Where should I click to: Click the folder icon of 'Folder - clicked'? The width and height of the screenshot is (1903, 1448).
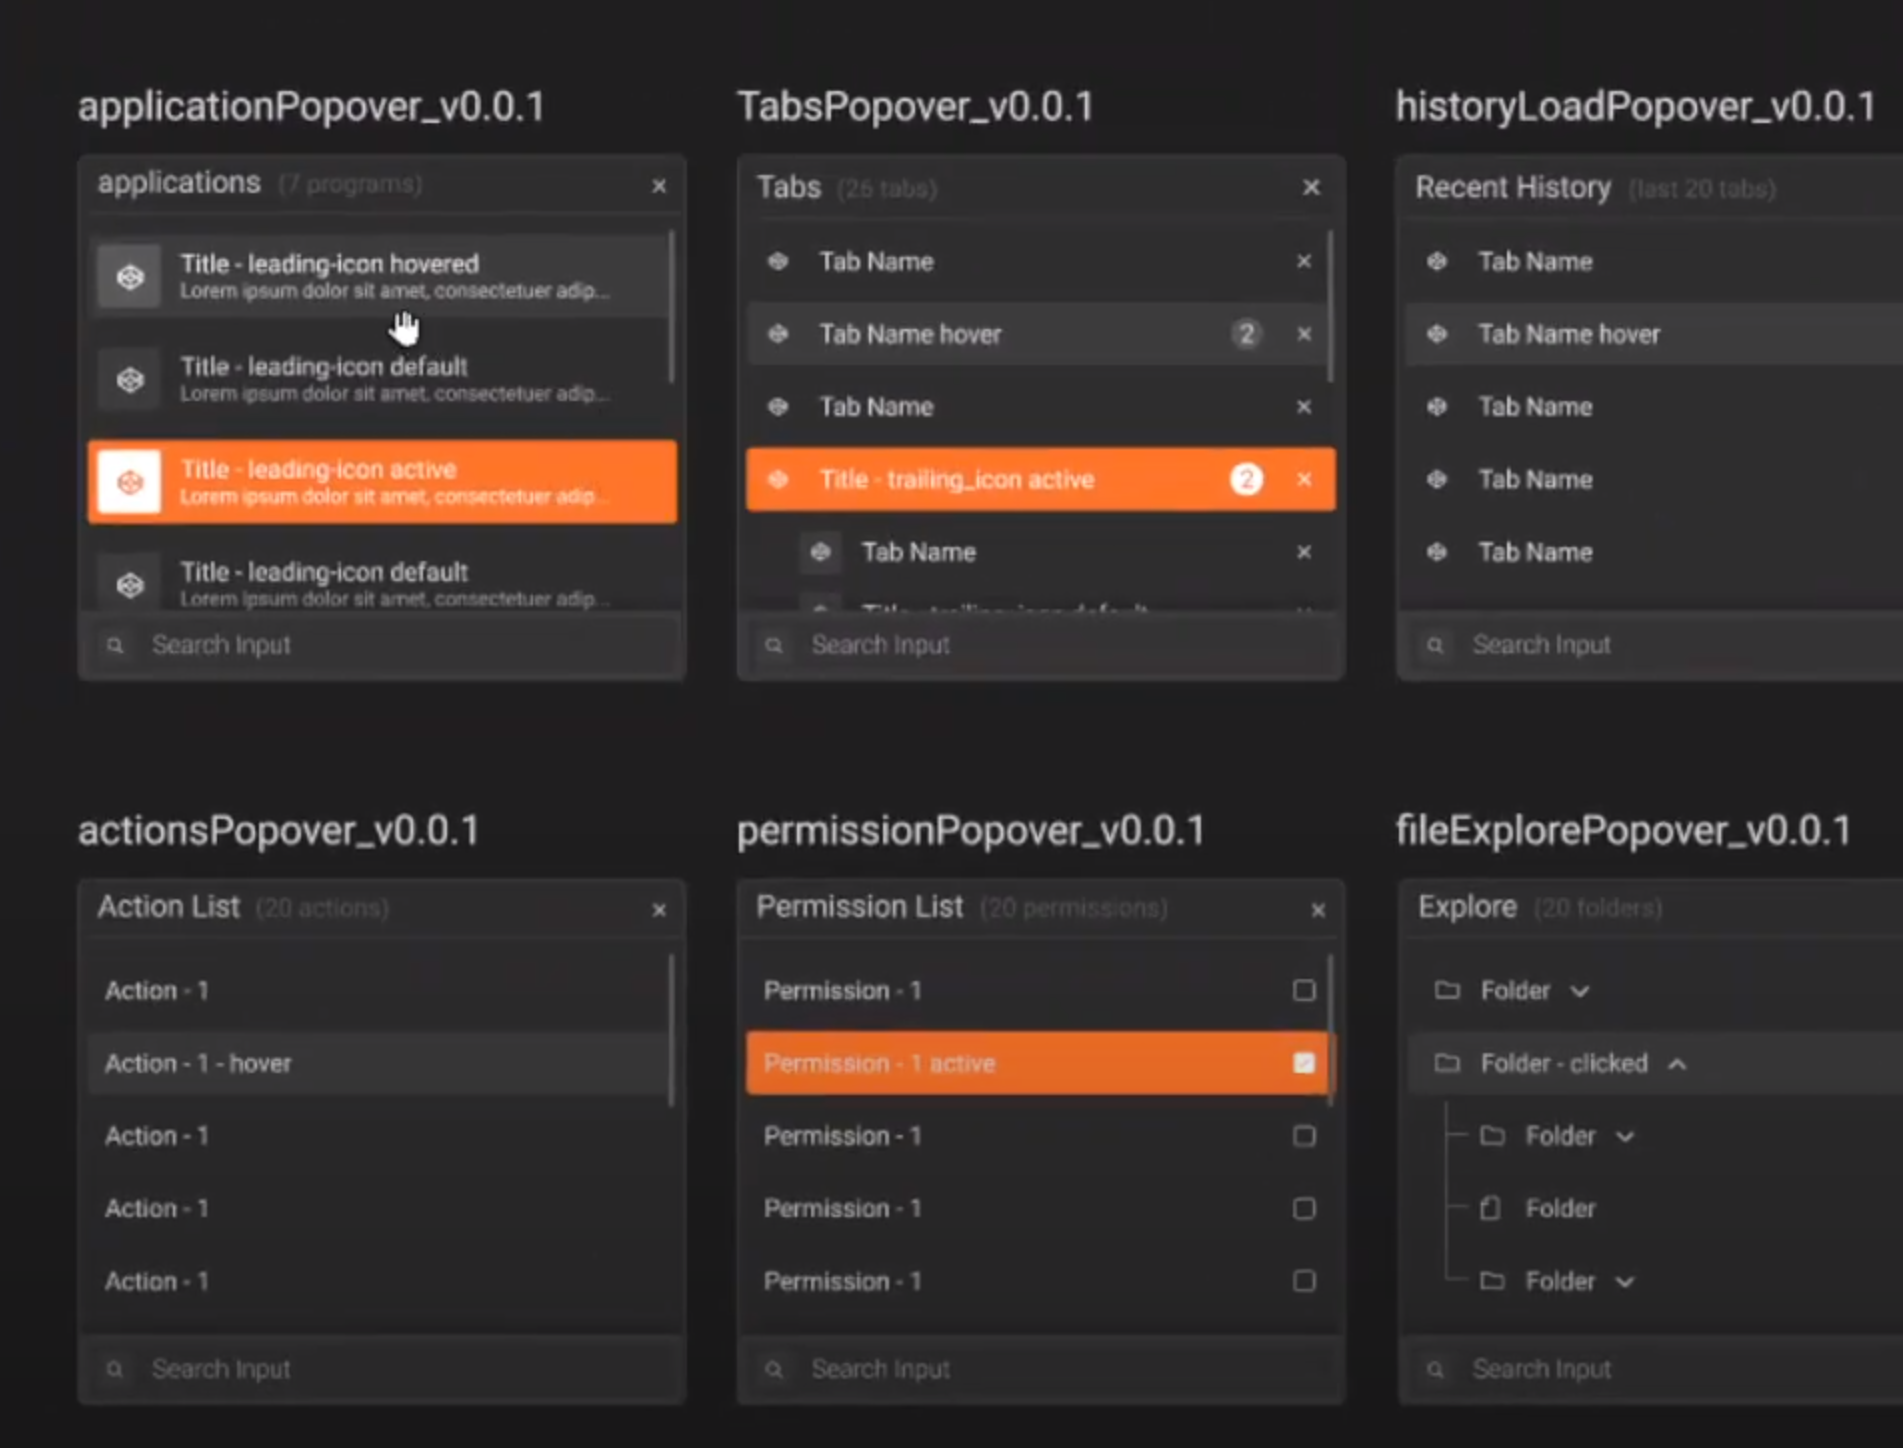tap(1447, 1063)
